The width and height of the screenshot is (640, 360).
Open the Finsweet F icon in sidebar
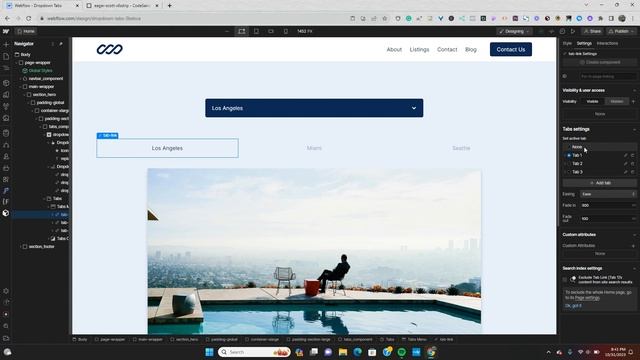[x=6, y=202]
